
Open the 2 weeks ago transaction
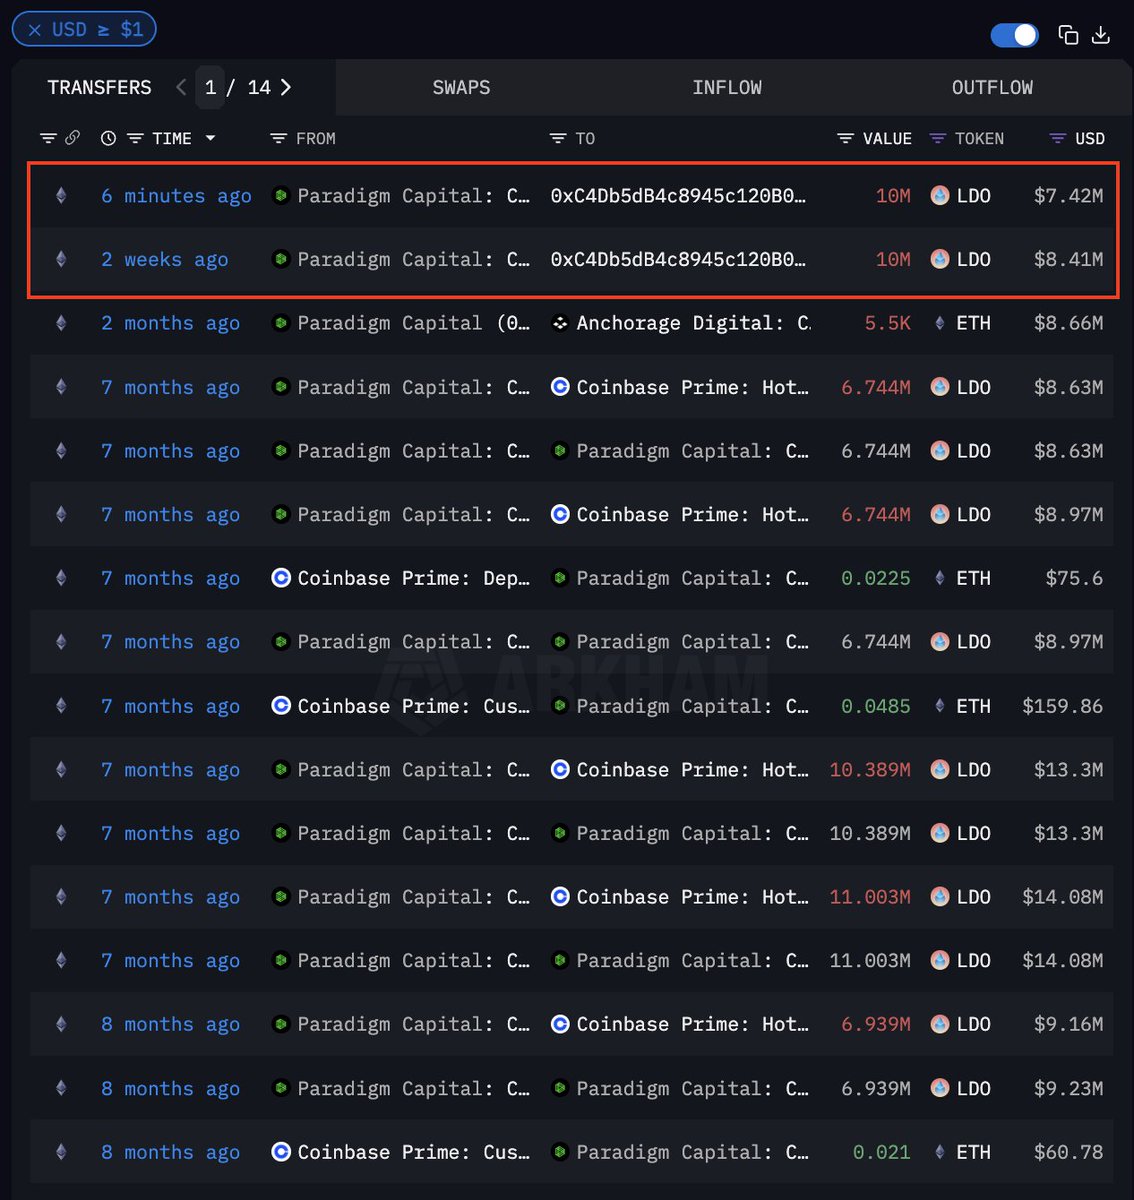click(165, 260)
